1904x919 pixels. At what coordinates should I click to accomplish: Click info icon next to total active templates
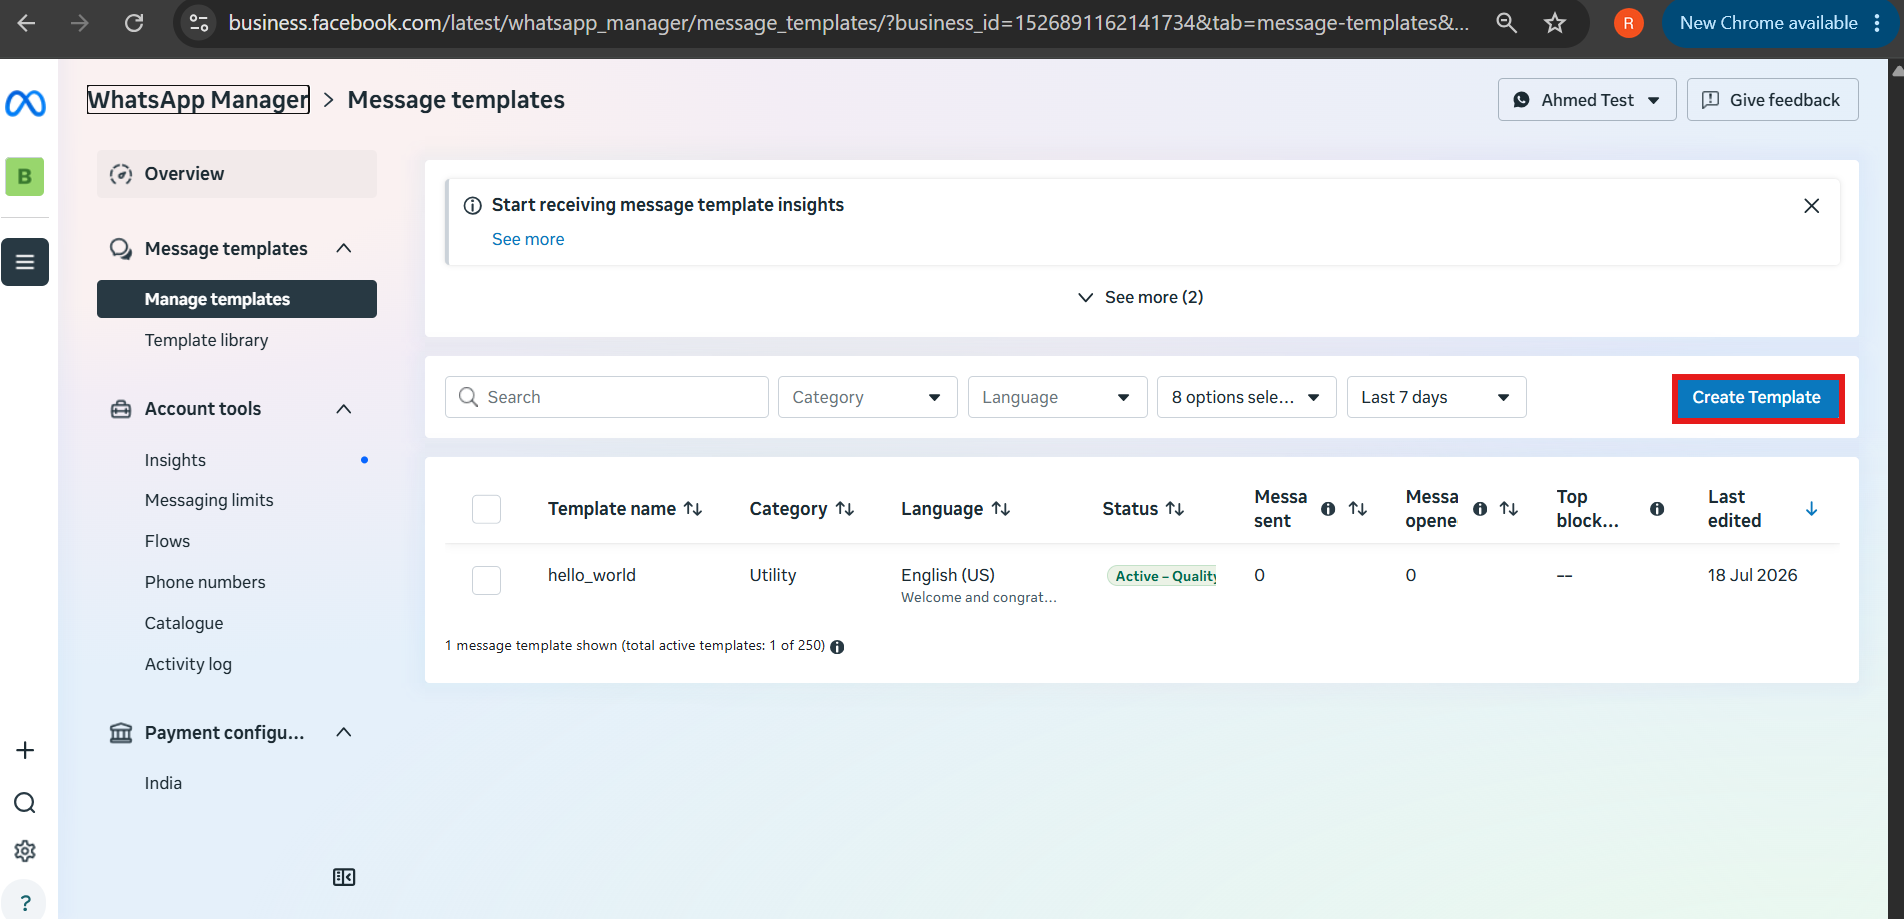pos(837,647)
